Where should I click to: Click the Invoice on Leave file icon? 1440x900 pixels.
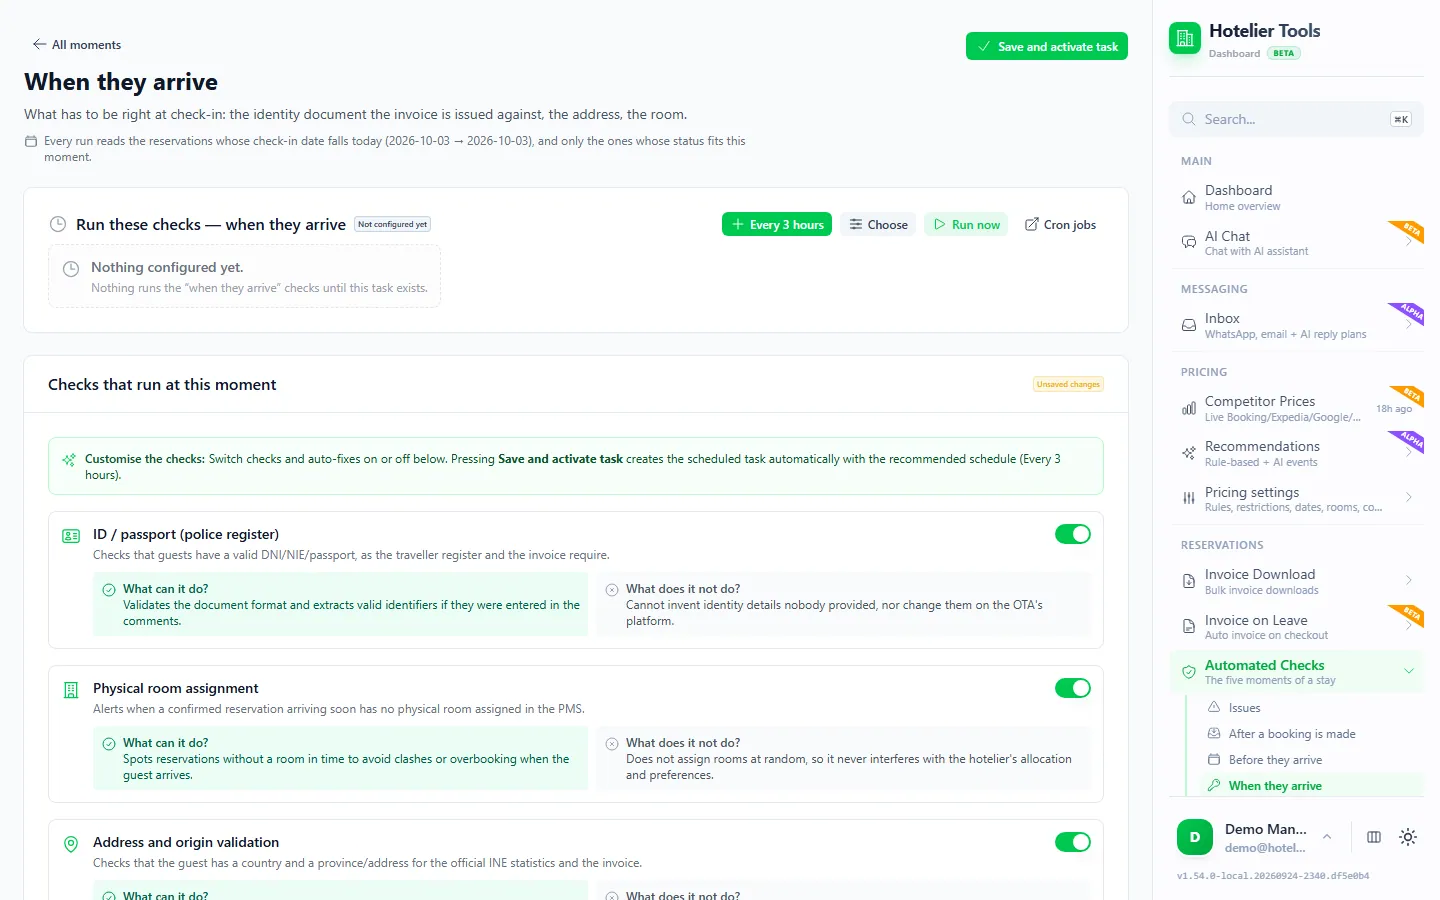(x=1189, y=626)
